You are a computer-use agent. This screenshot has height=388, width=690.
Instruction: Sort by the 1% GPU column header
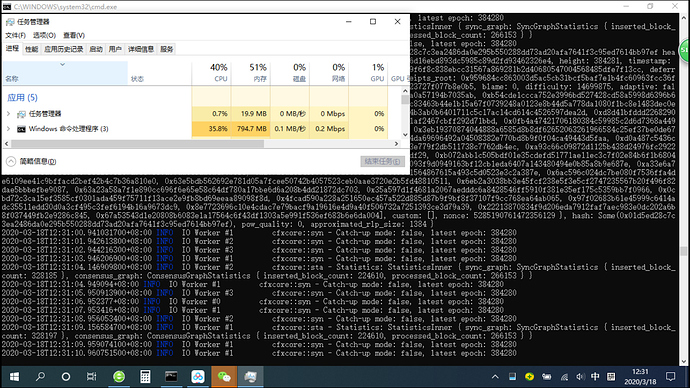(368, 73)
